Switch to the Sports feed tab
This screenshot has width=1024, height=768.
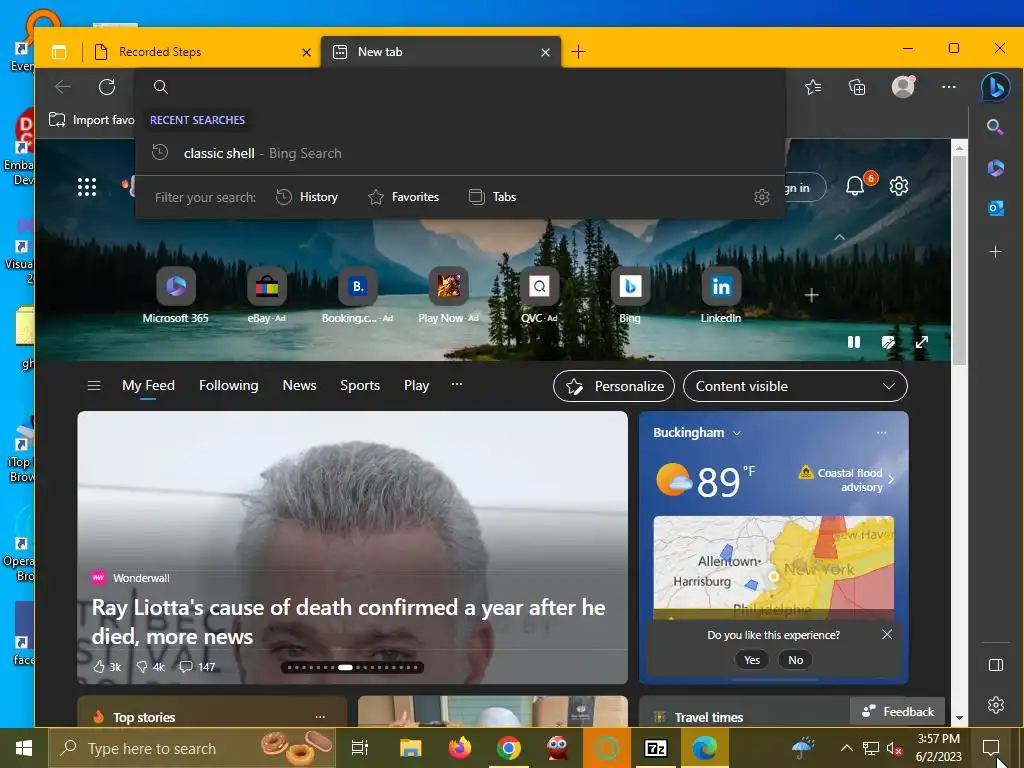coord(360,385)
